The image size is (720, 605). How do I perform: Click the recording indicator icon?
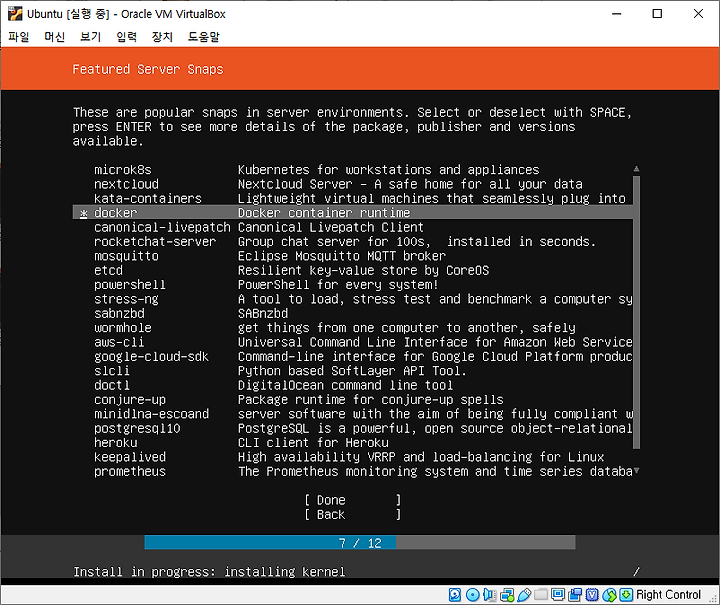575,594
